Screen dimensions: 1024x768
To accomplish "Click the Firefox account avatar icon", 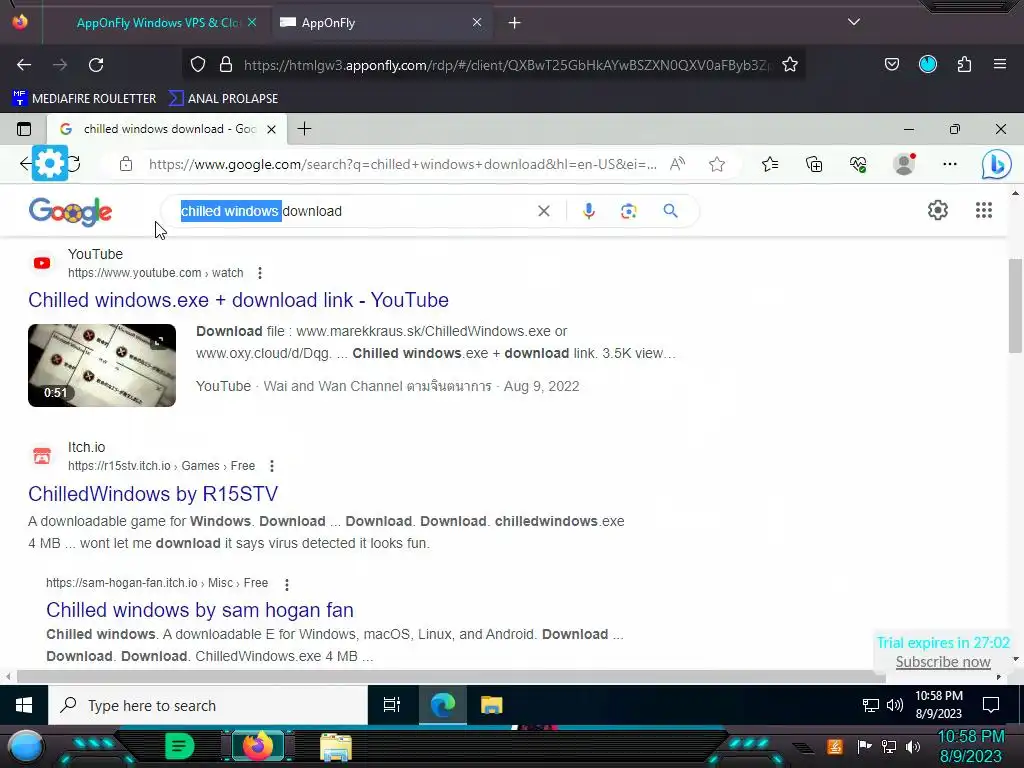I will (928, 64).
